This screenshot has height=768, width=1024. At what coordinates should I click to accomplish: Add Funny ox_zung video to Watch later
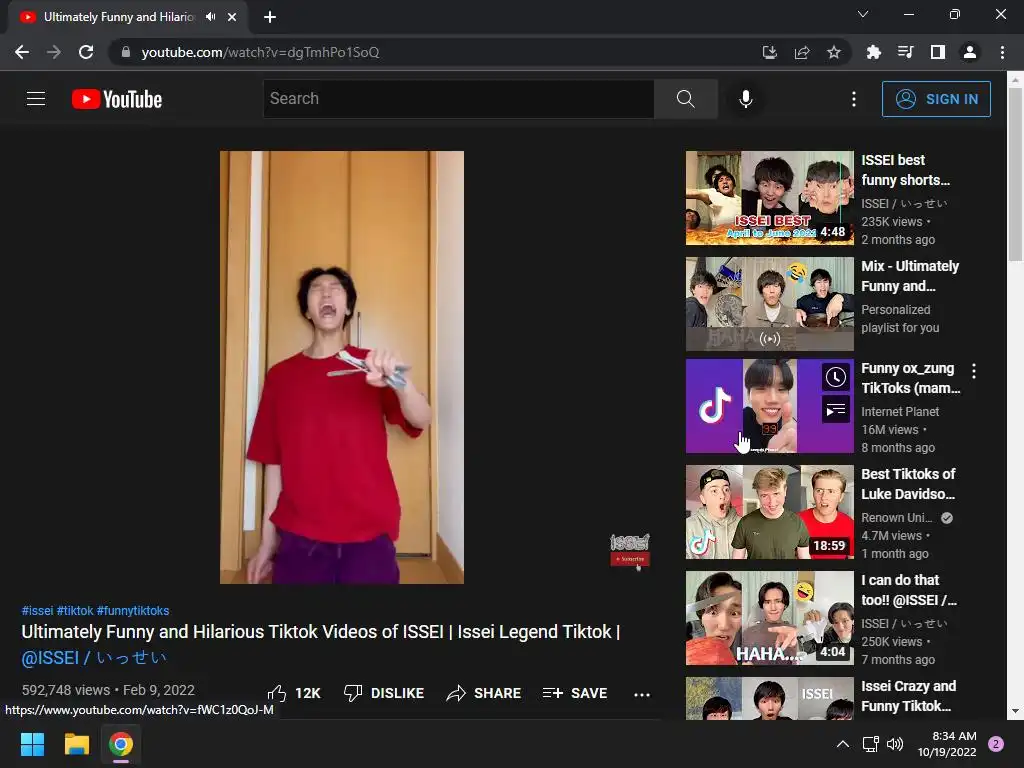836,377
